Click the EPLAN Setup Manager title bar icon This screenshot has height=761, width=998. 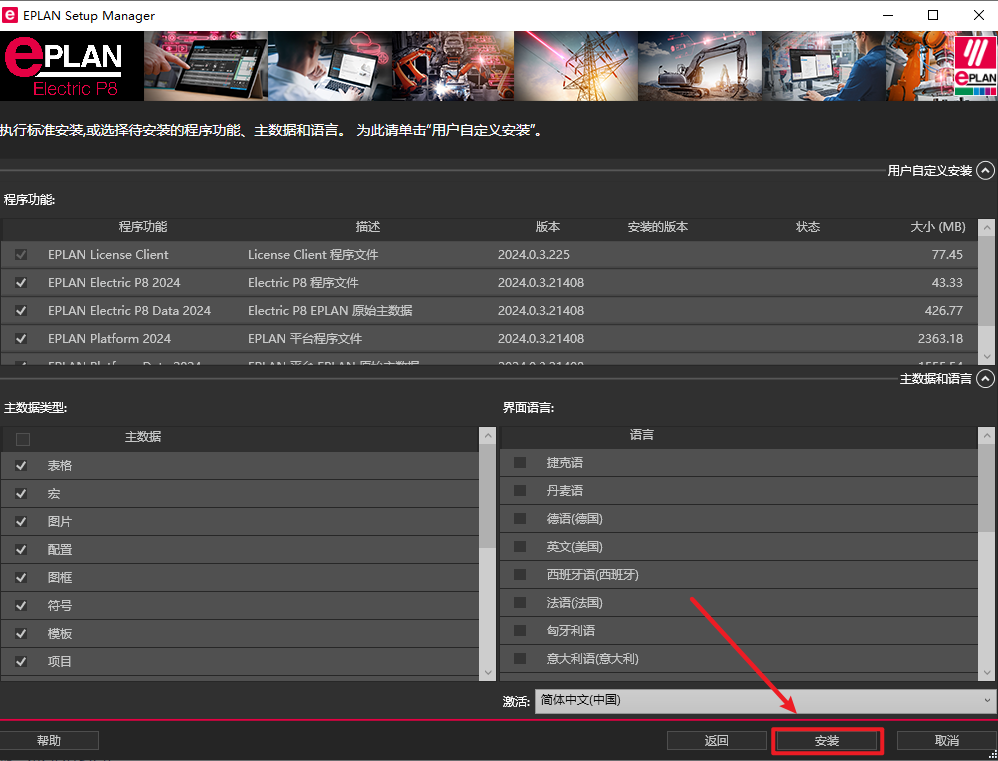pos(11,16)
